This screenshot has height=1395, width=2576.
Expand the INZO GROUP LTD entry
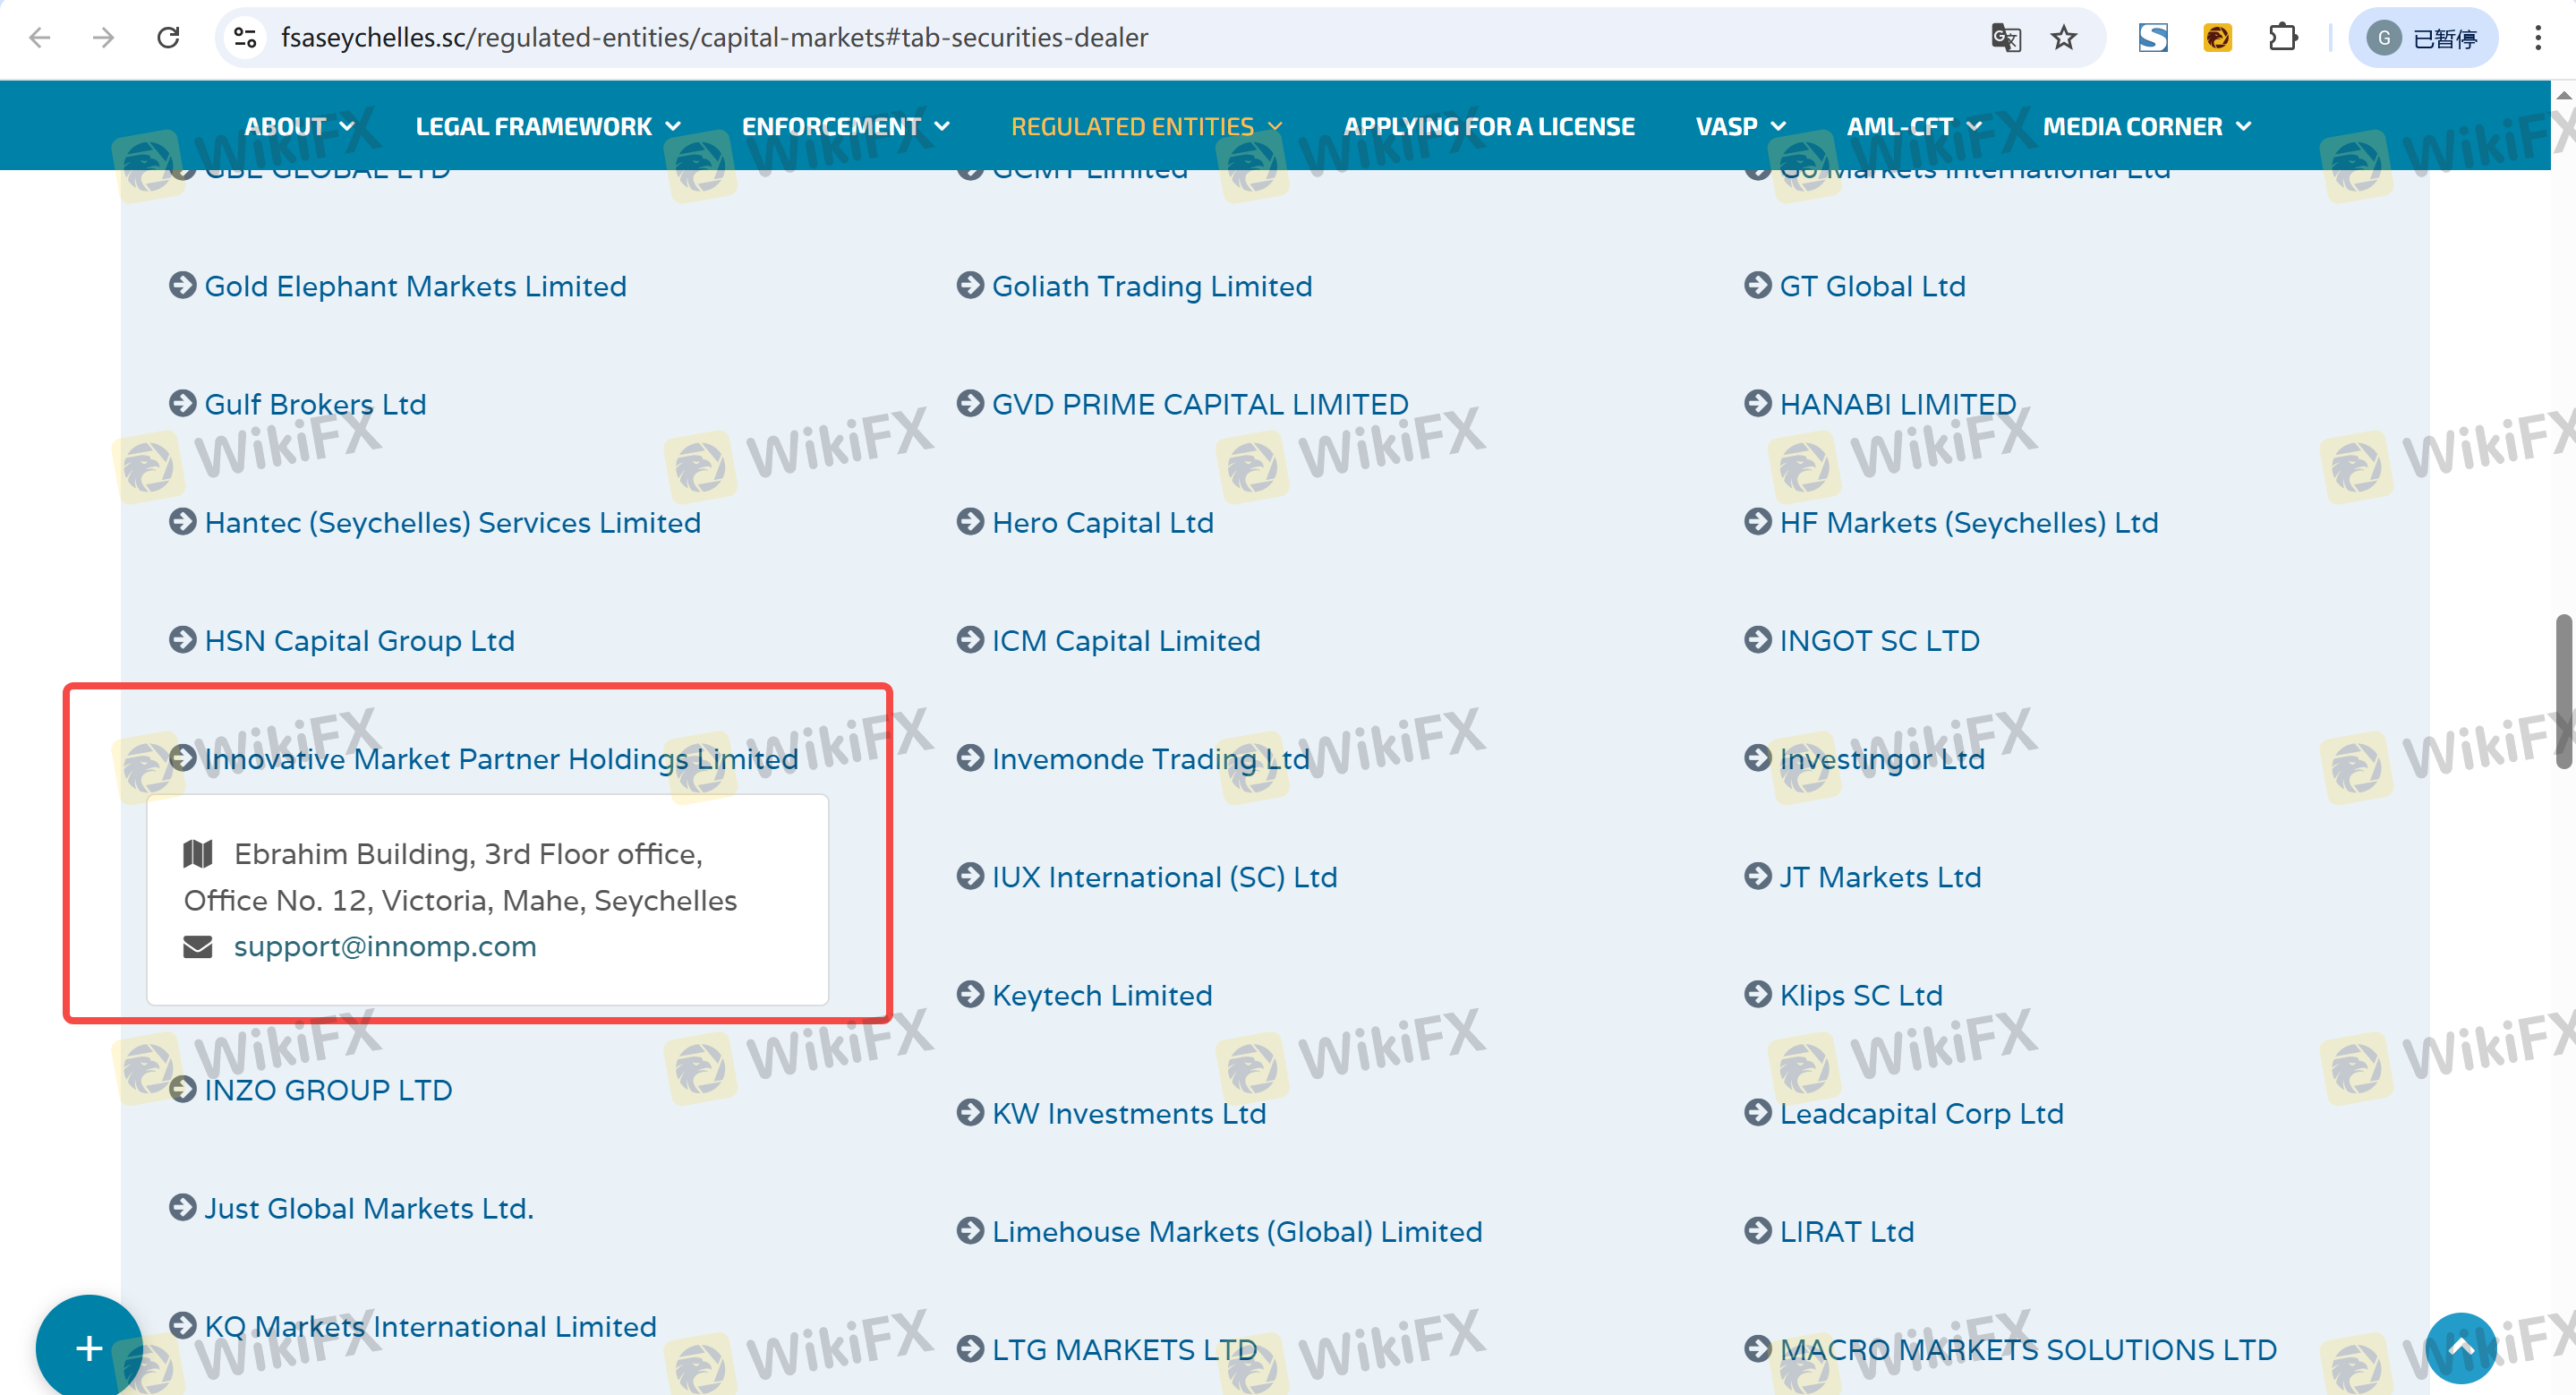pyautogui.click(x=327, y=1090)
